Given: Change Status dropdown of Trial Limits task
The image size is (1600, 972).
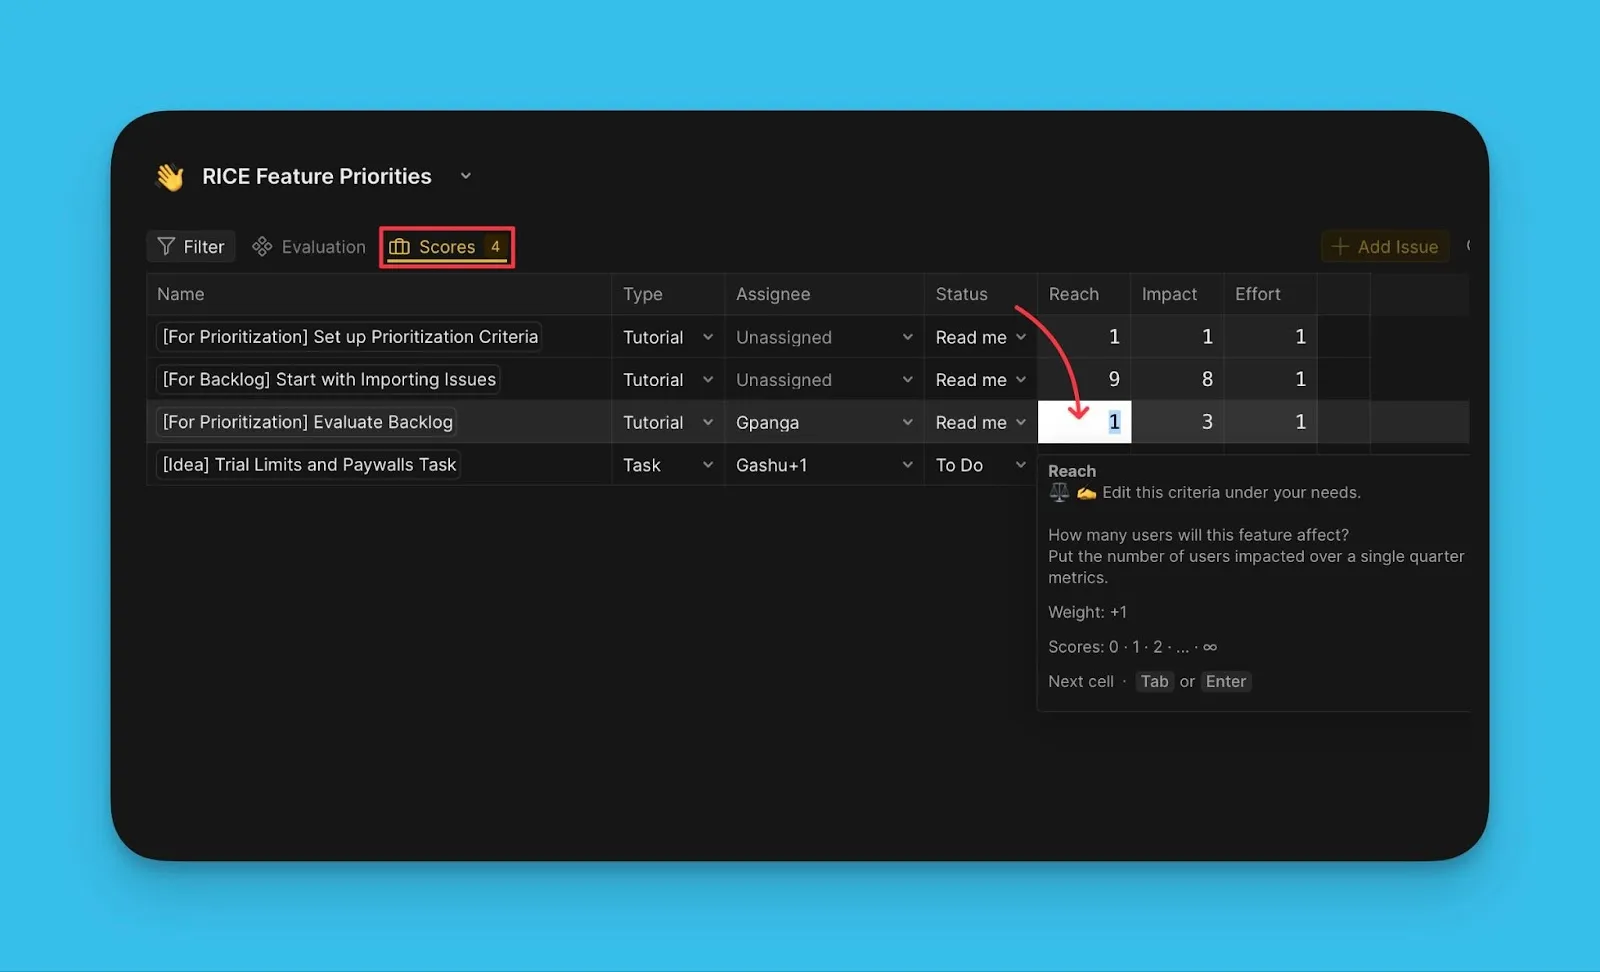Looking at the screenshot, I should (x=1020, y=465).
